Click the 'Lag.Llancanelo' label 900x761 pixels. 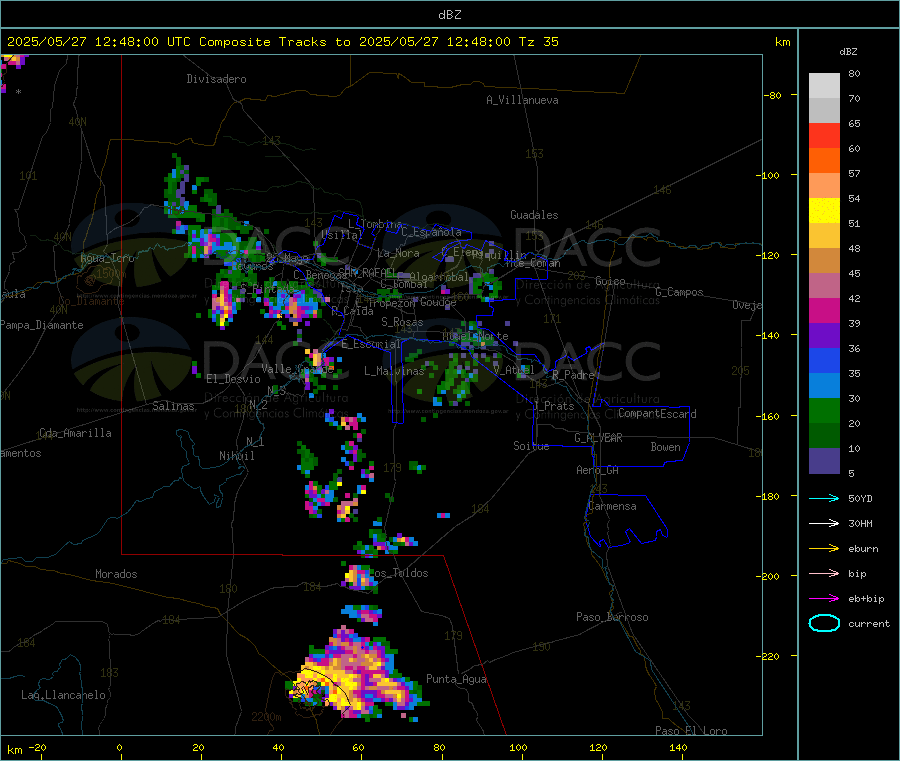pyautogui.click(x=63, y=695)
